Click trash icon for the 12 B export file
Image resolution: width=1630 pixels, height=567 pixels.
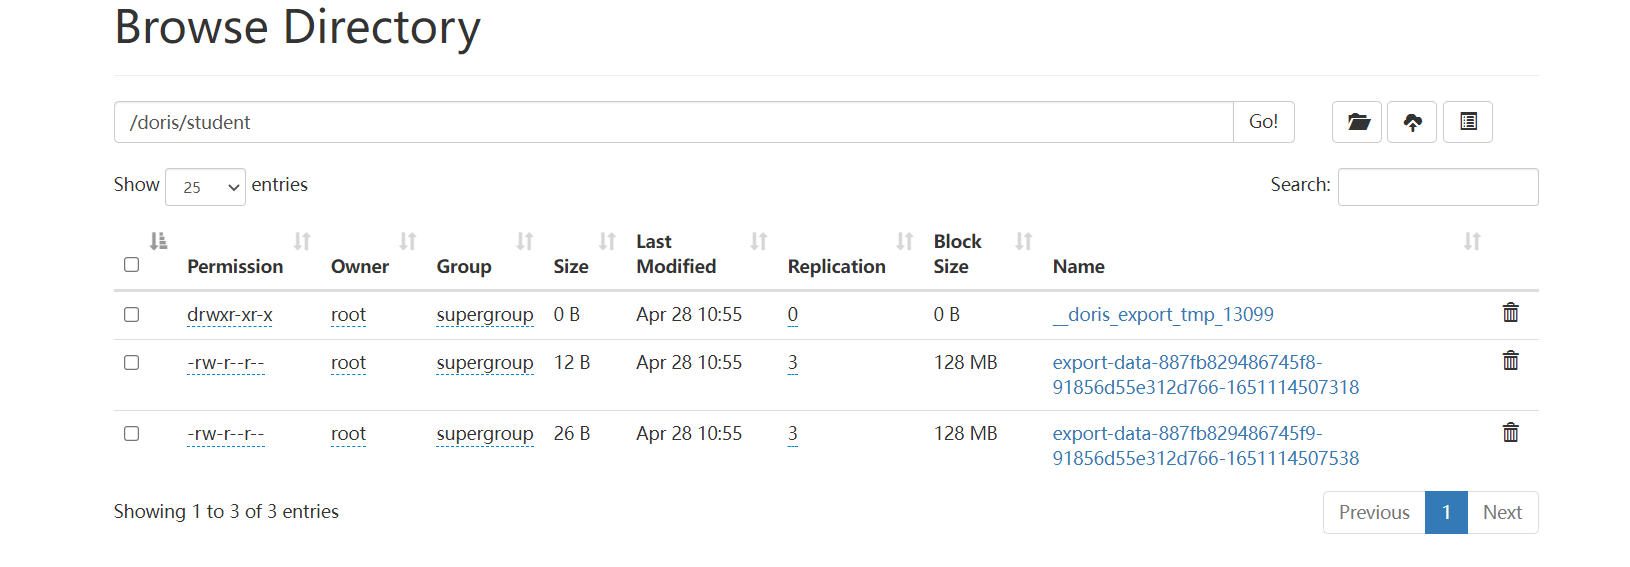point(1510,361)
